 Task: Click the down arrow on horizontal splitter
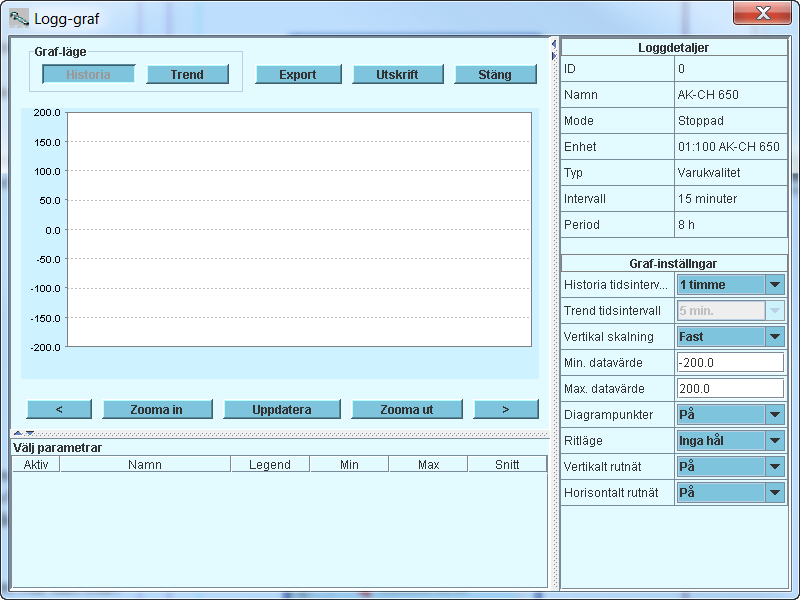(x=30, y=433)
